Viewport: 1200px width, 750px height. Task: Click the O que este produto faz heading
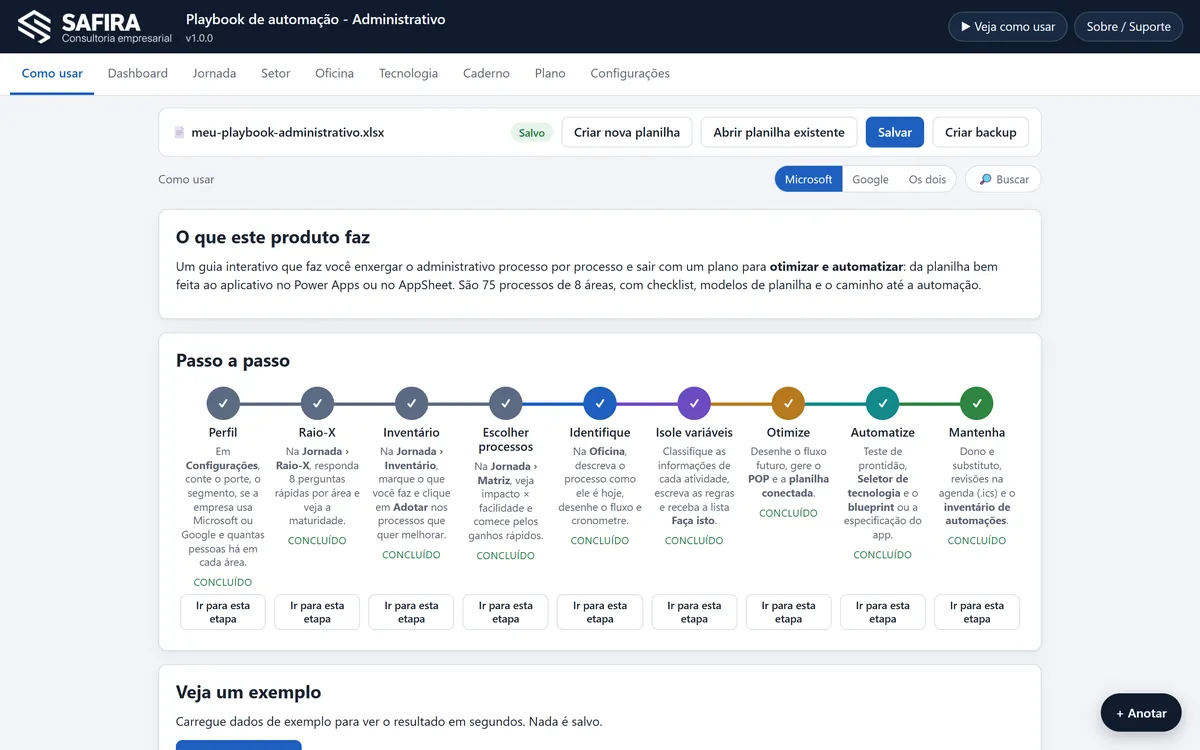pos(273,237)
